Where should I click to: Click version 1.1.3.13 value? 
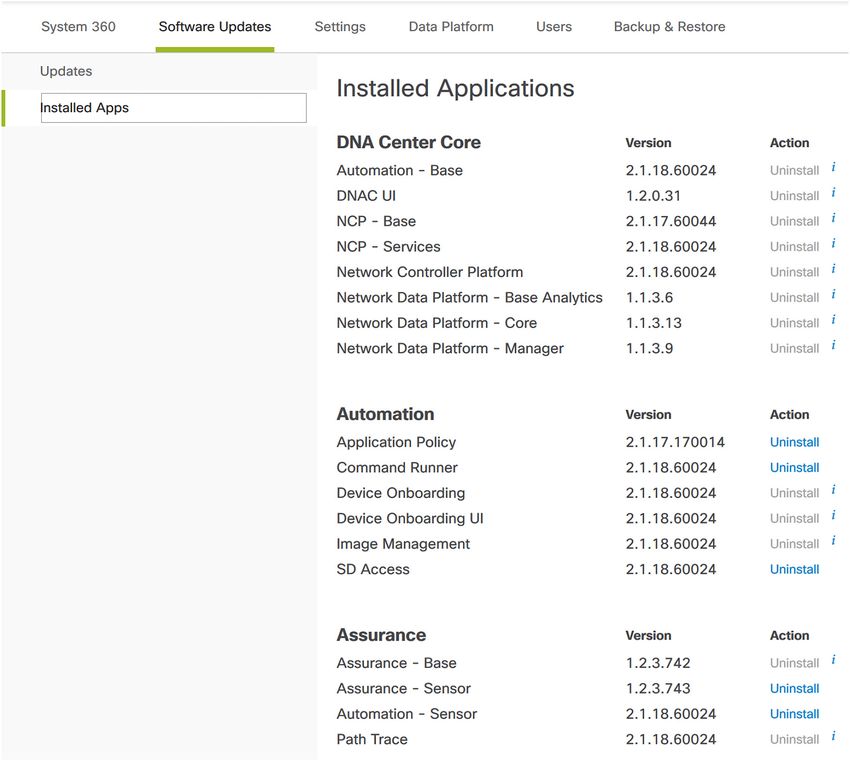[x=654, y=324]
